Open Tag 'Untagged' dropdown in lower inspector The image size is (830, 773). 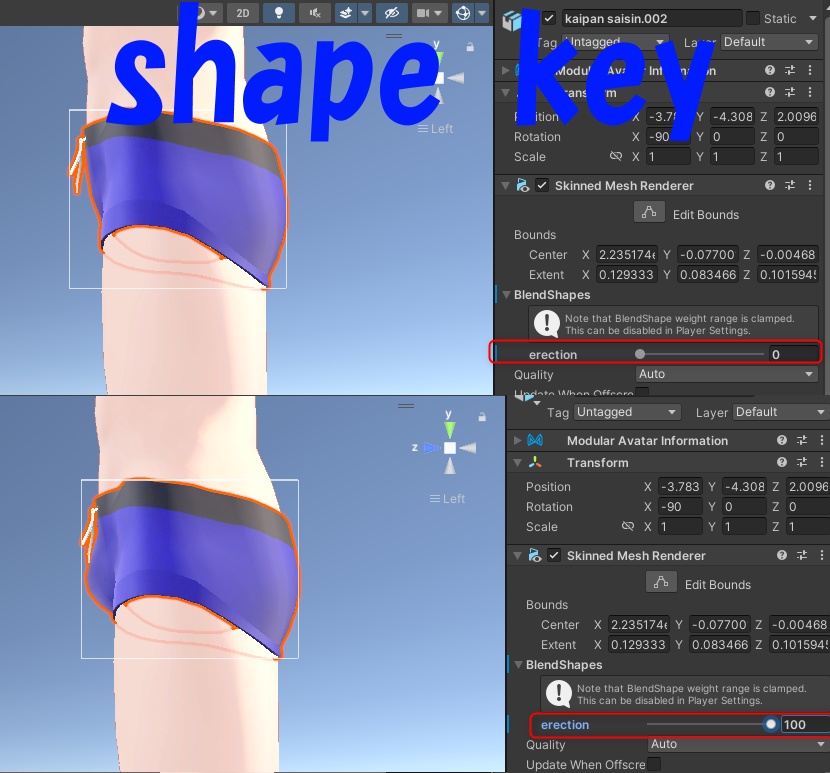point(627,412)
